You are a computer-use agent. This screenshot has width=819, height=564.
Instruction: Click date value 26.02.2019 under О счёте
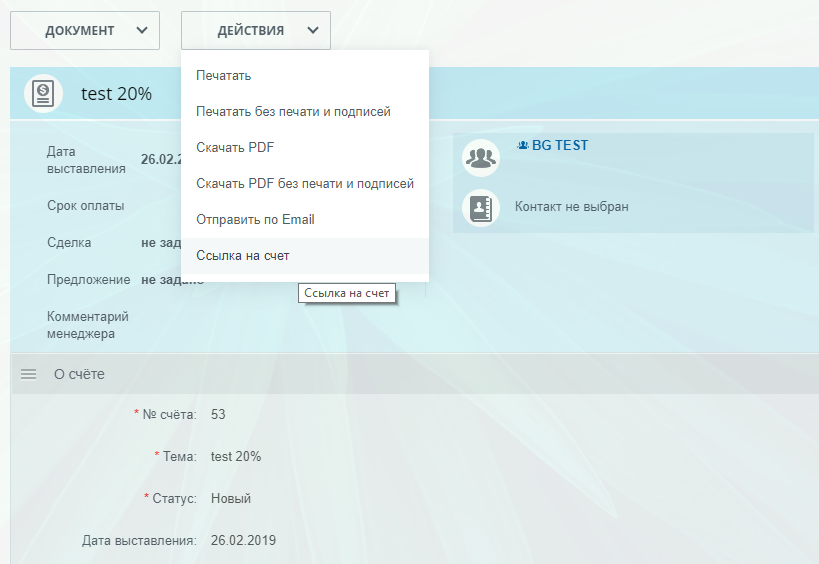pyautogui.click(x=243, y=540)
